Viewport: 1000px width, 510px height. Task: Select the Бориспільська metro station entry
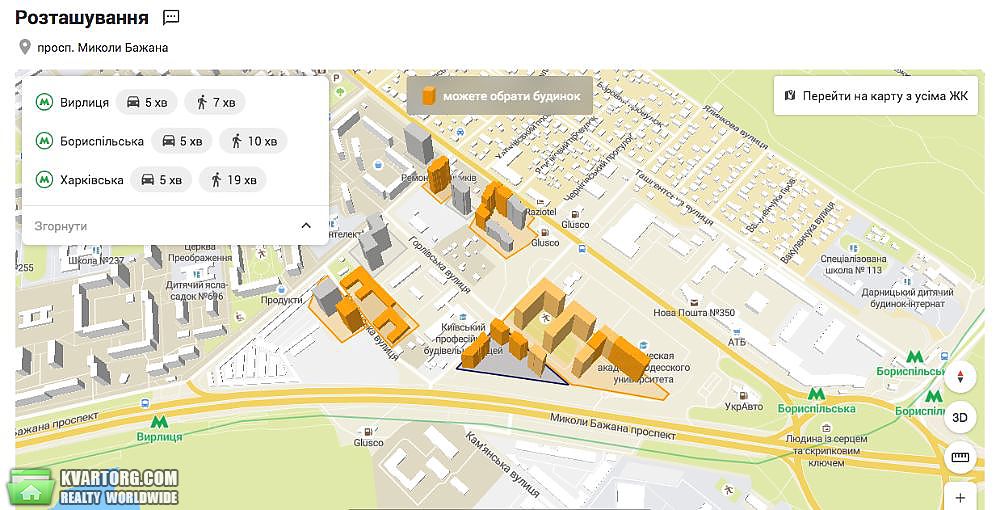click(90, 141)
